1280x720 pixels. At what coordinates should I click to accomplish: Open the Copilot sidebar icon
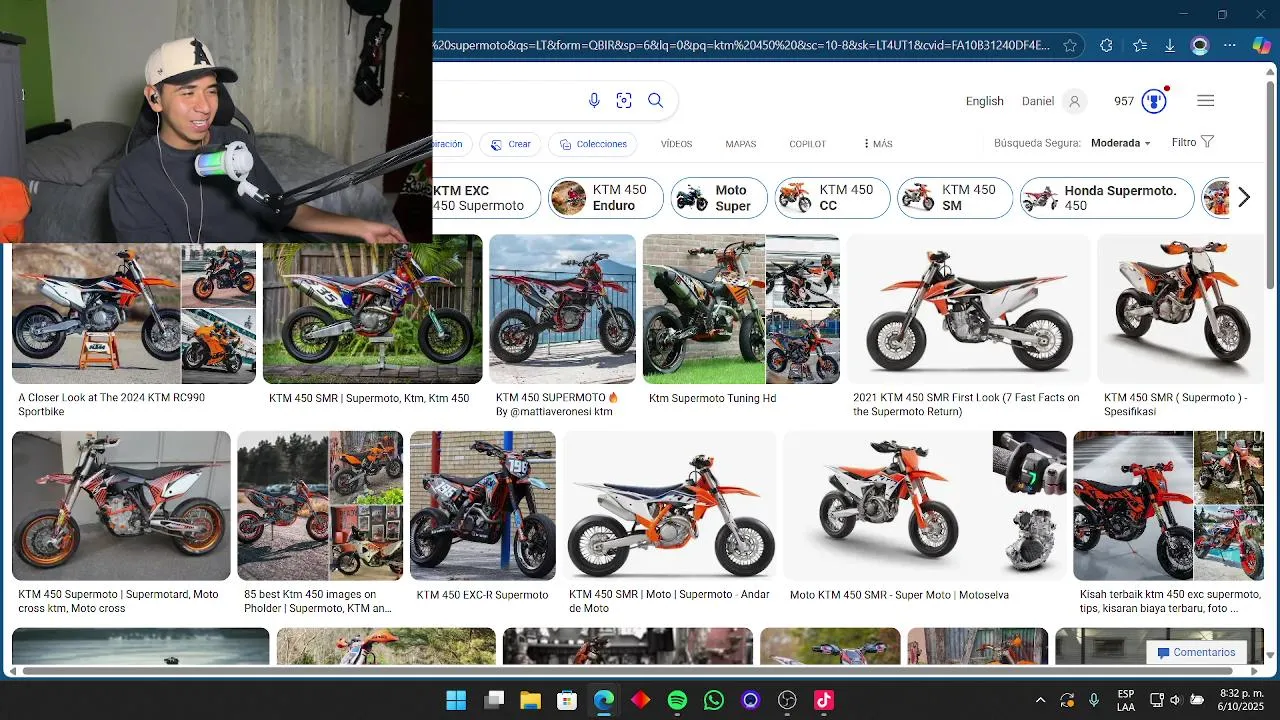(1262, 45)
